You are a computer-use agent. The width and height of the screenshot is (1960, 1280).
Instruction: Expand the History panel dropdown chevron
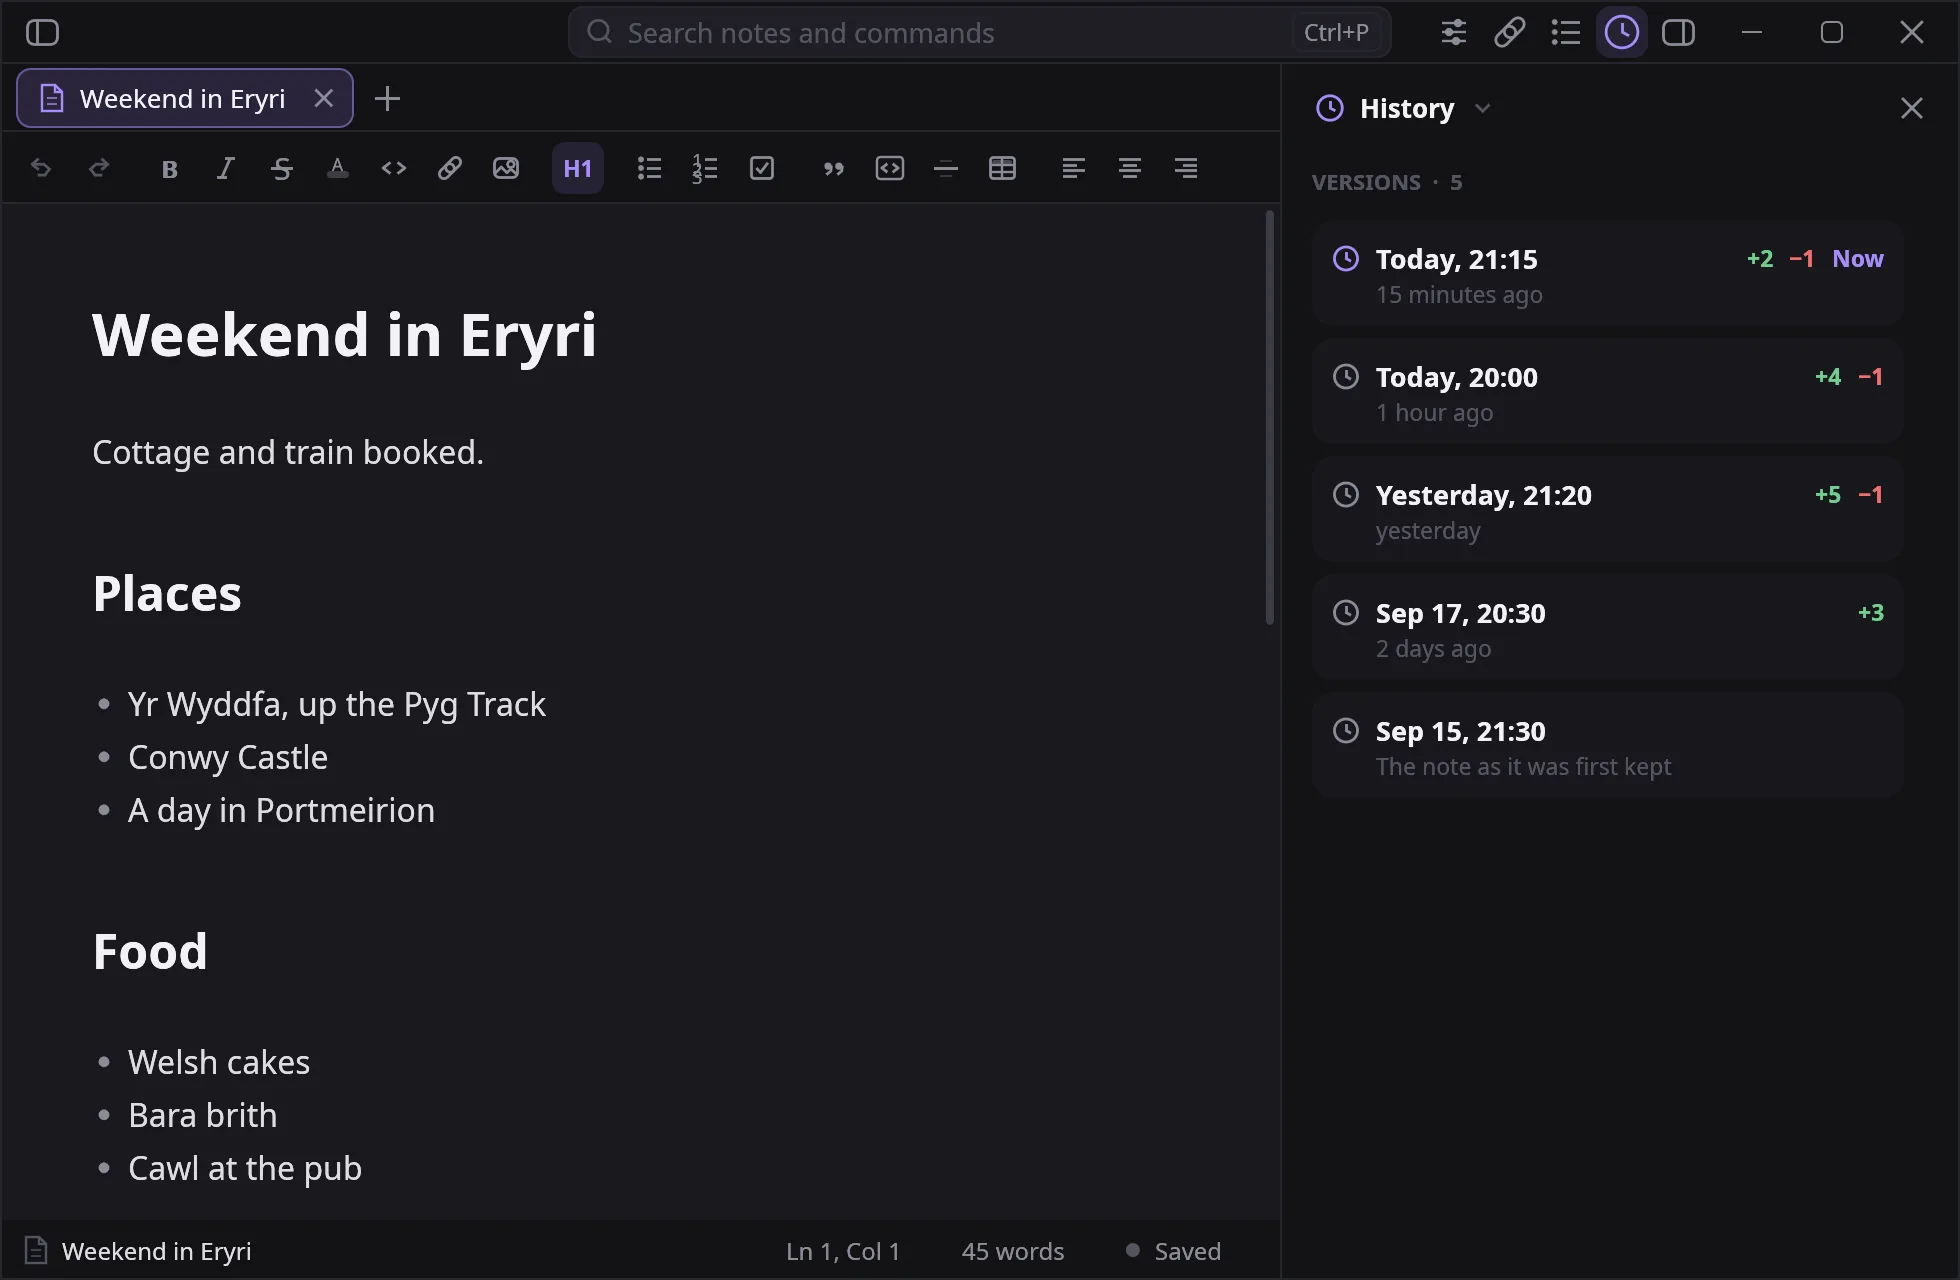(x=1483, y=108)
